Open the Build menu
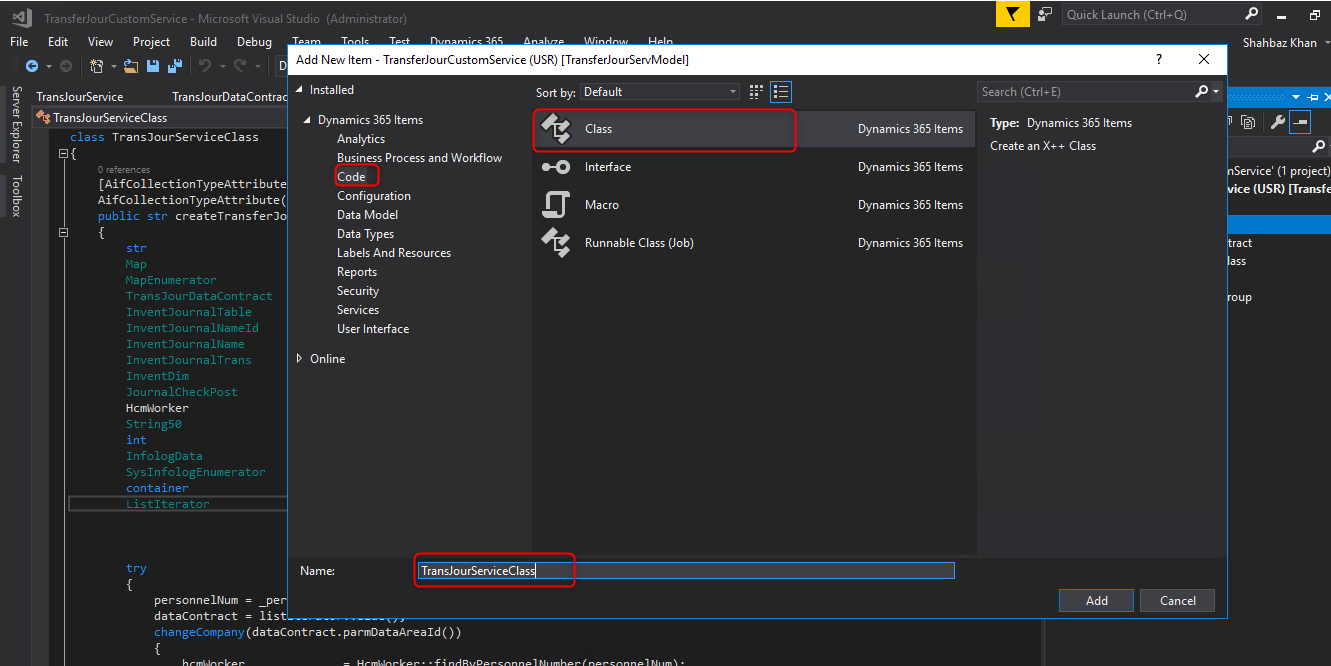This screenshot has width=1331, height=666. [203, 42]
